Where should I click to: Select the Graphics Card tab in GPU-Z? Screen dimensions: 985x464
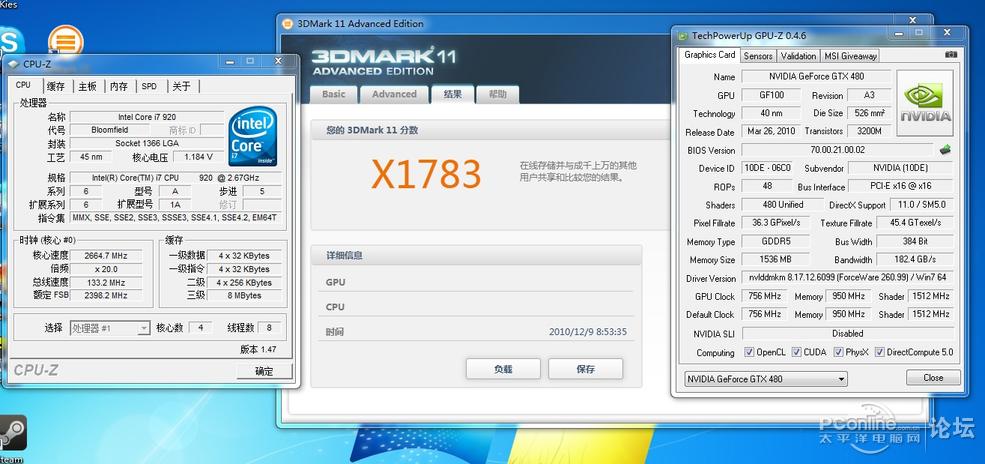710,55
